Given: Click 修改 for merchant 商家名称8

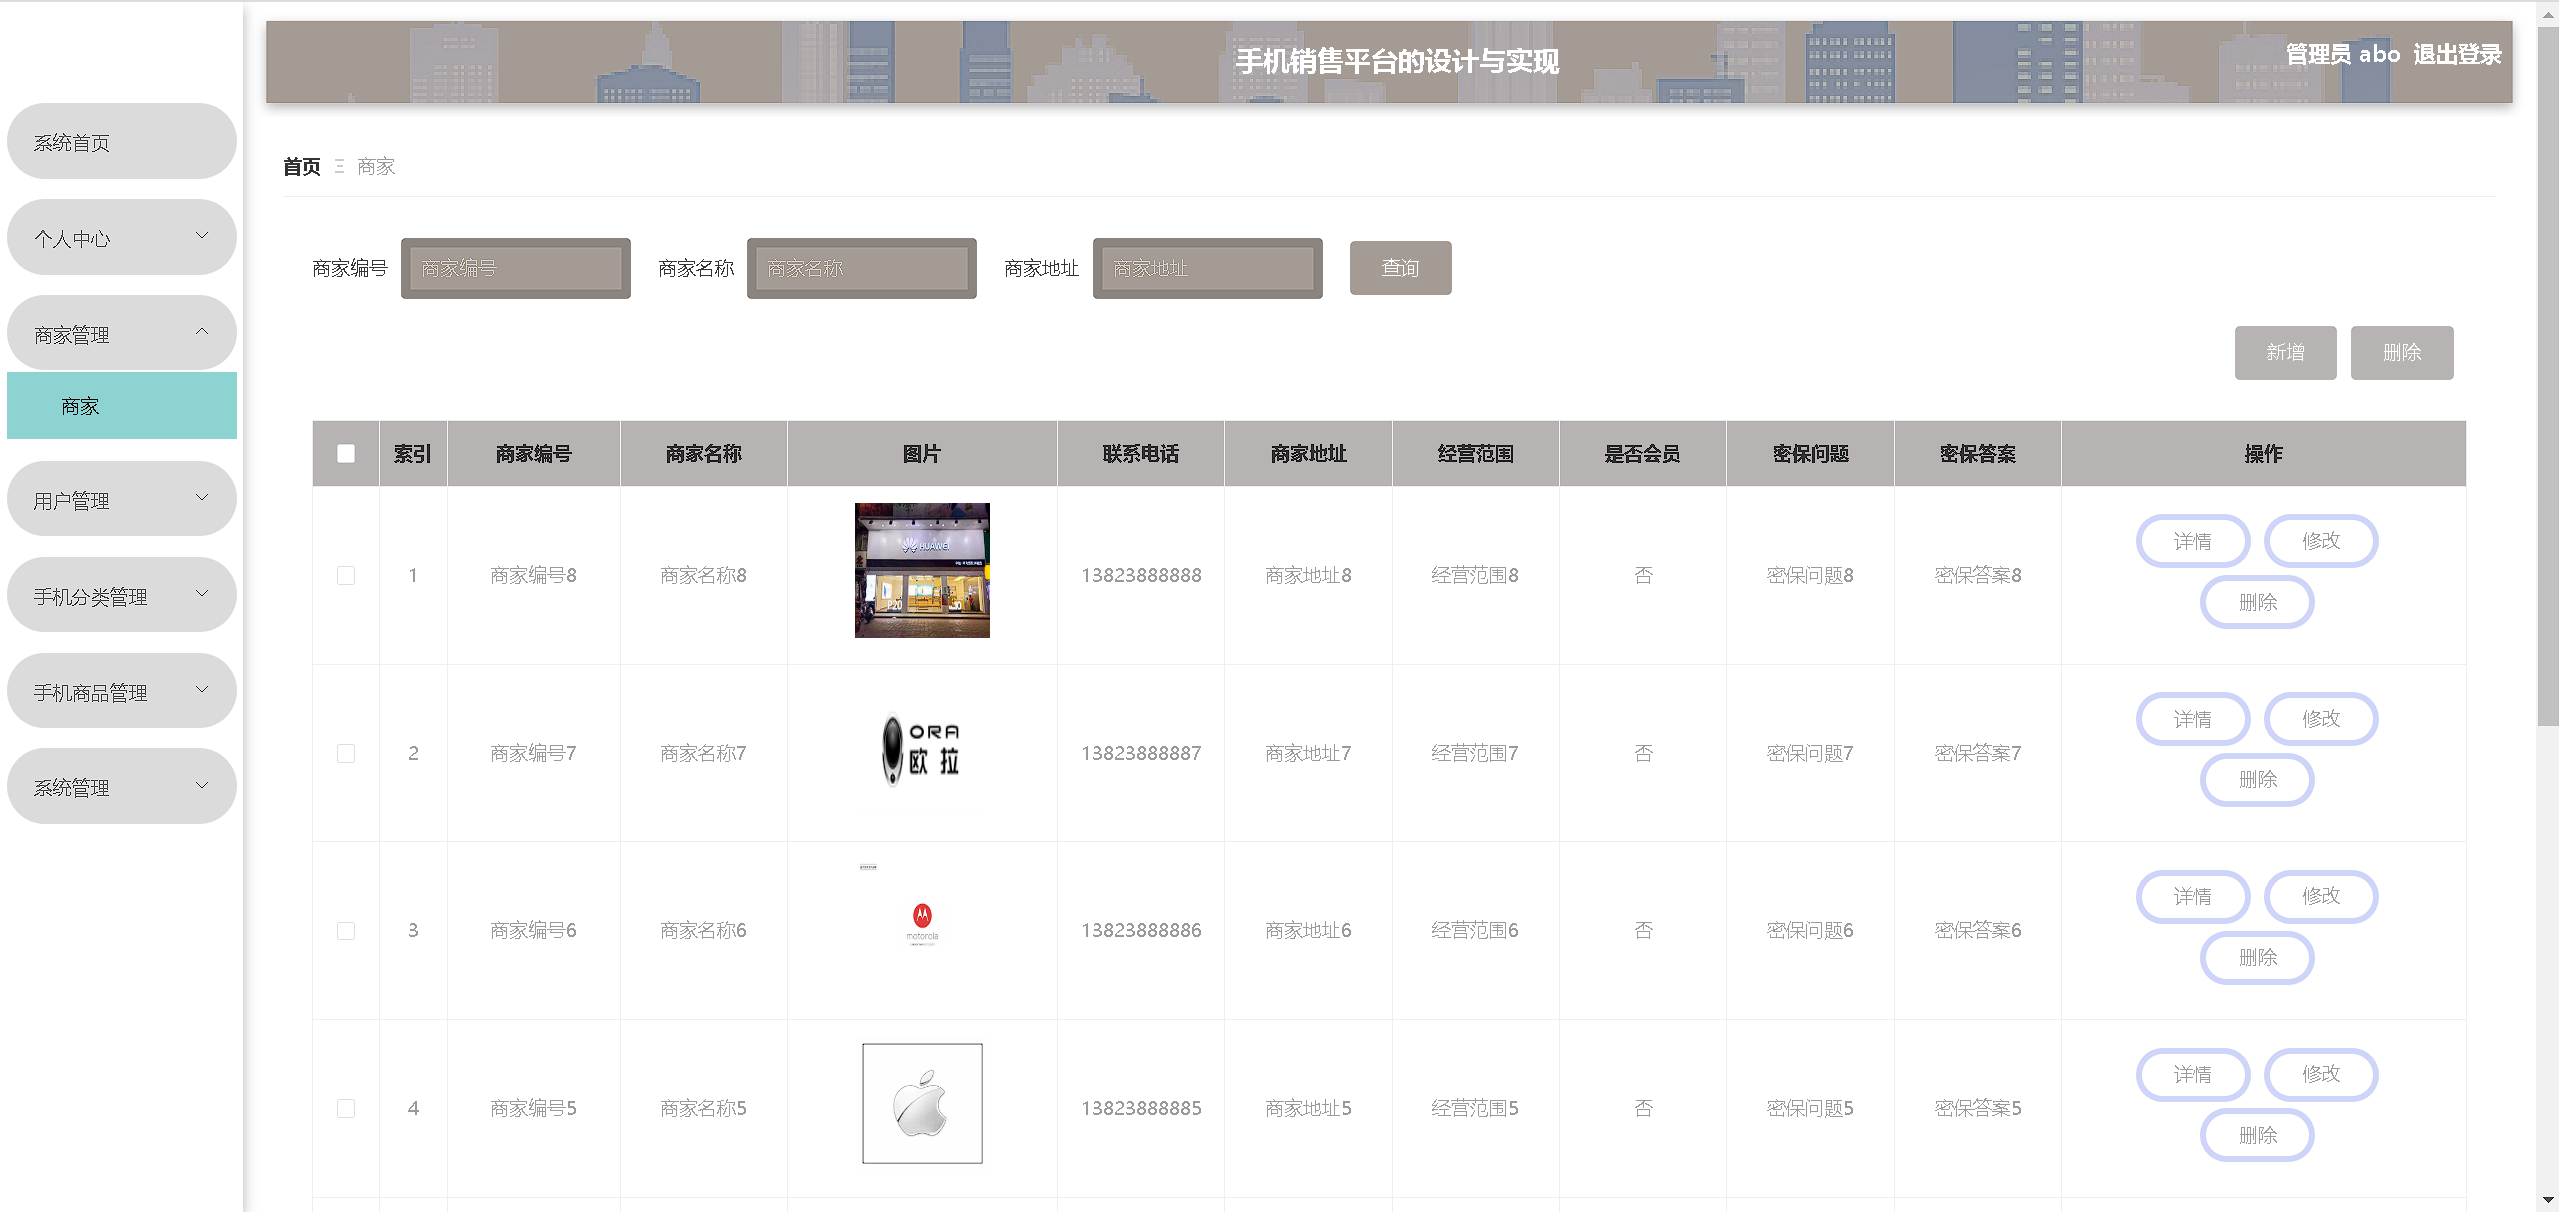Looking at the screenshot, I should (x=2320, y=541).
